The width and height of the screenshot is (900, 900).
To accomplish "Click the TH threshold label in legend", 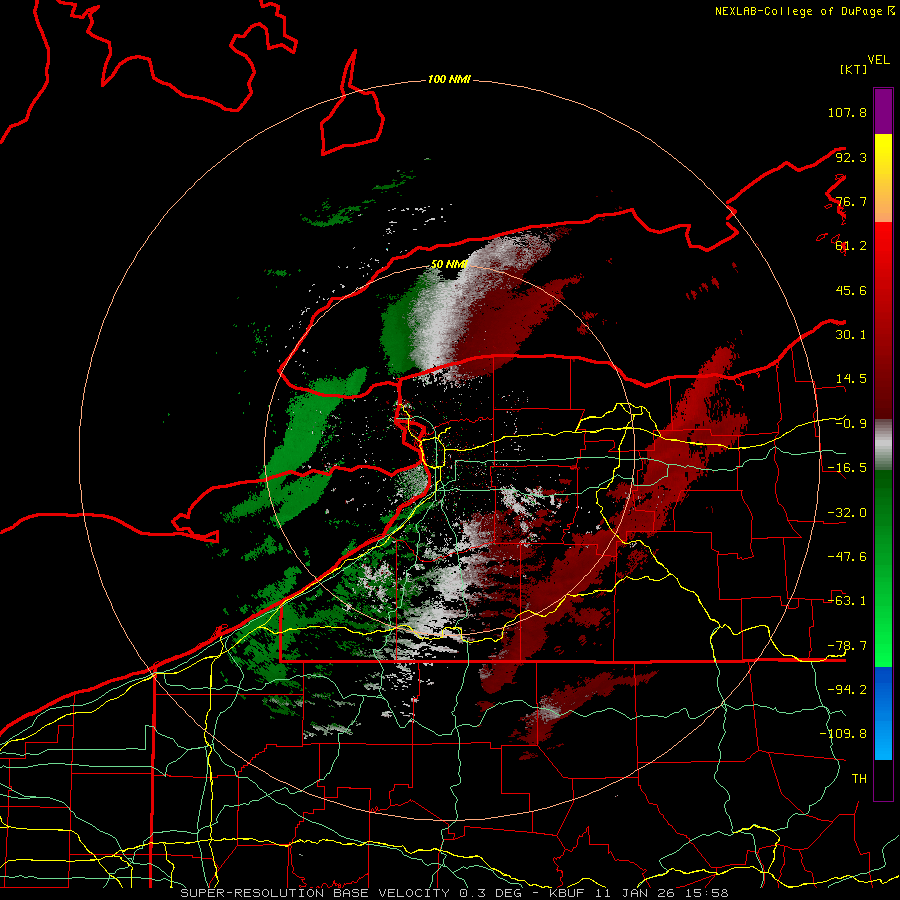I will pyautogui.click(x=859, y=779).
